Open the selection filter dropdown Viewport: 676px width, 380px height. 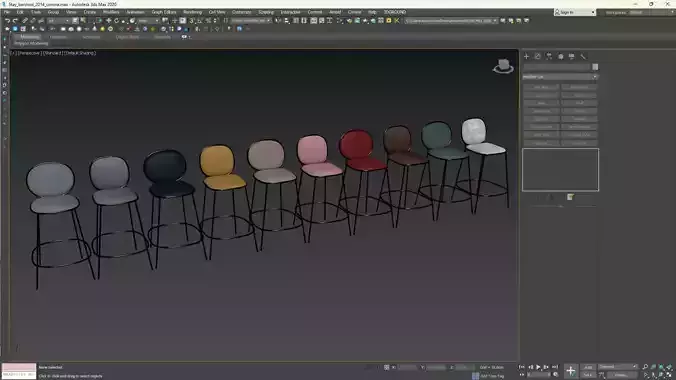59,20
